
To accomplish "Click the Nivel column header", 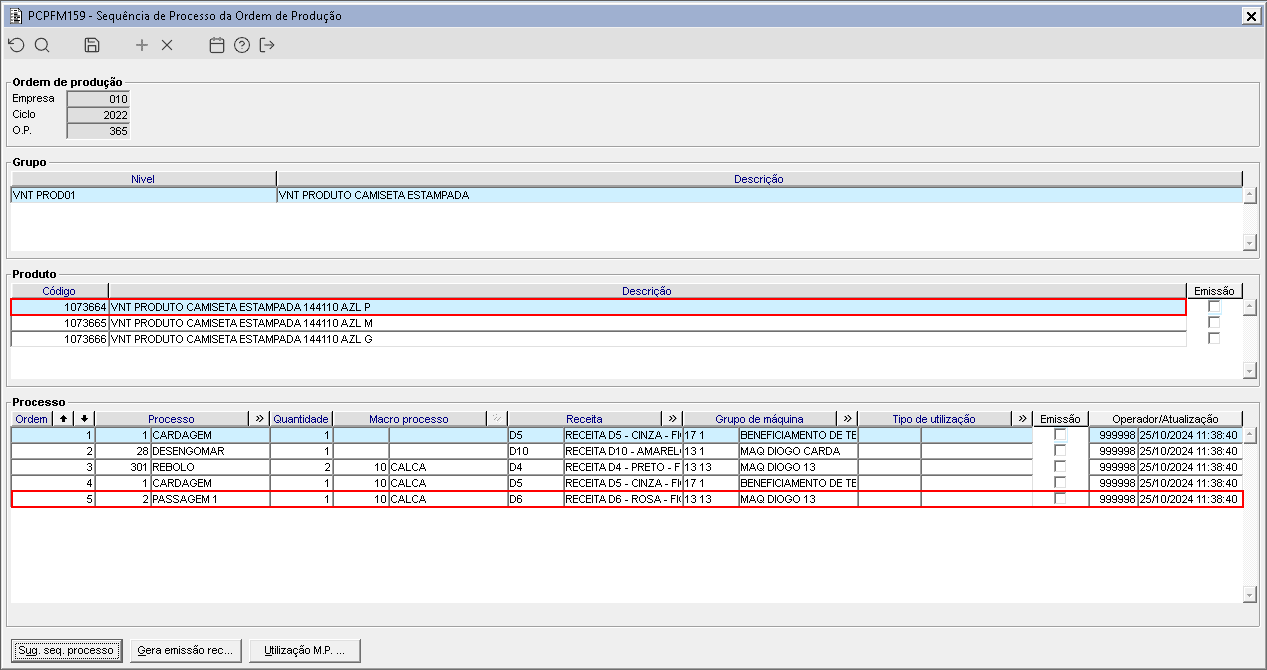I will [x=143, y=179].
